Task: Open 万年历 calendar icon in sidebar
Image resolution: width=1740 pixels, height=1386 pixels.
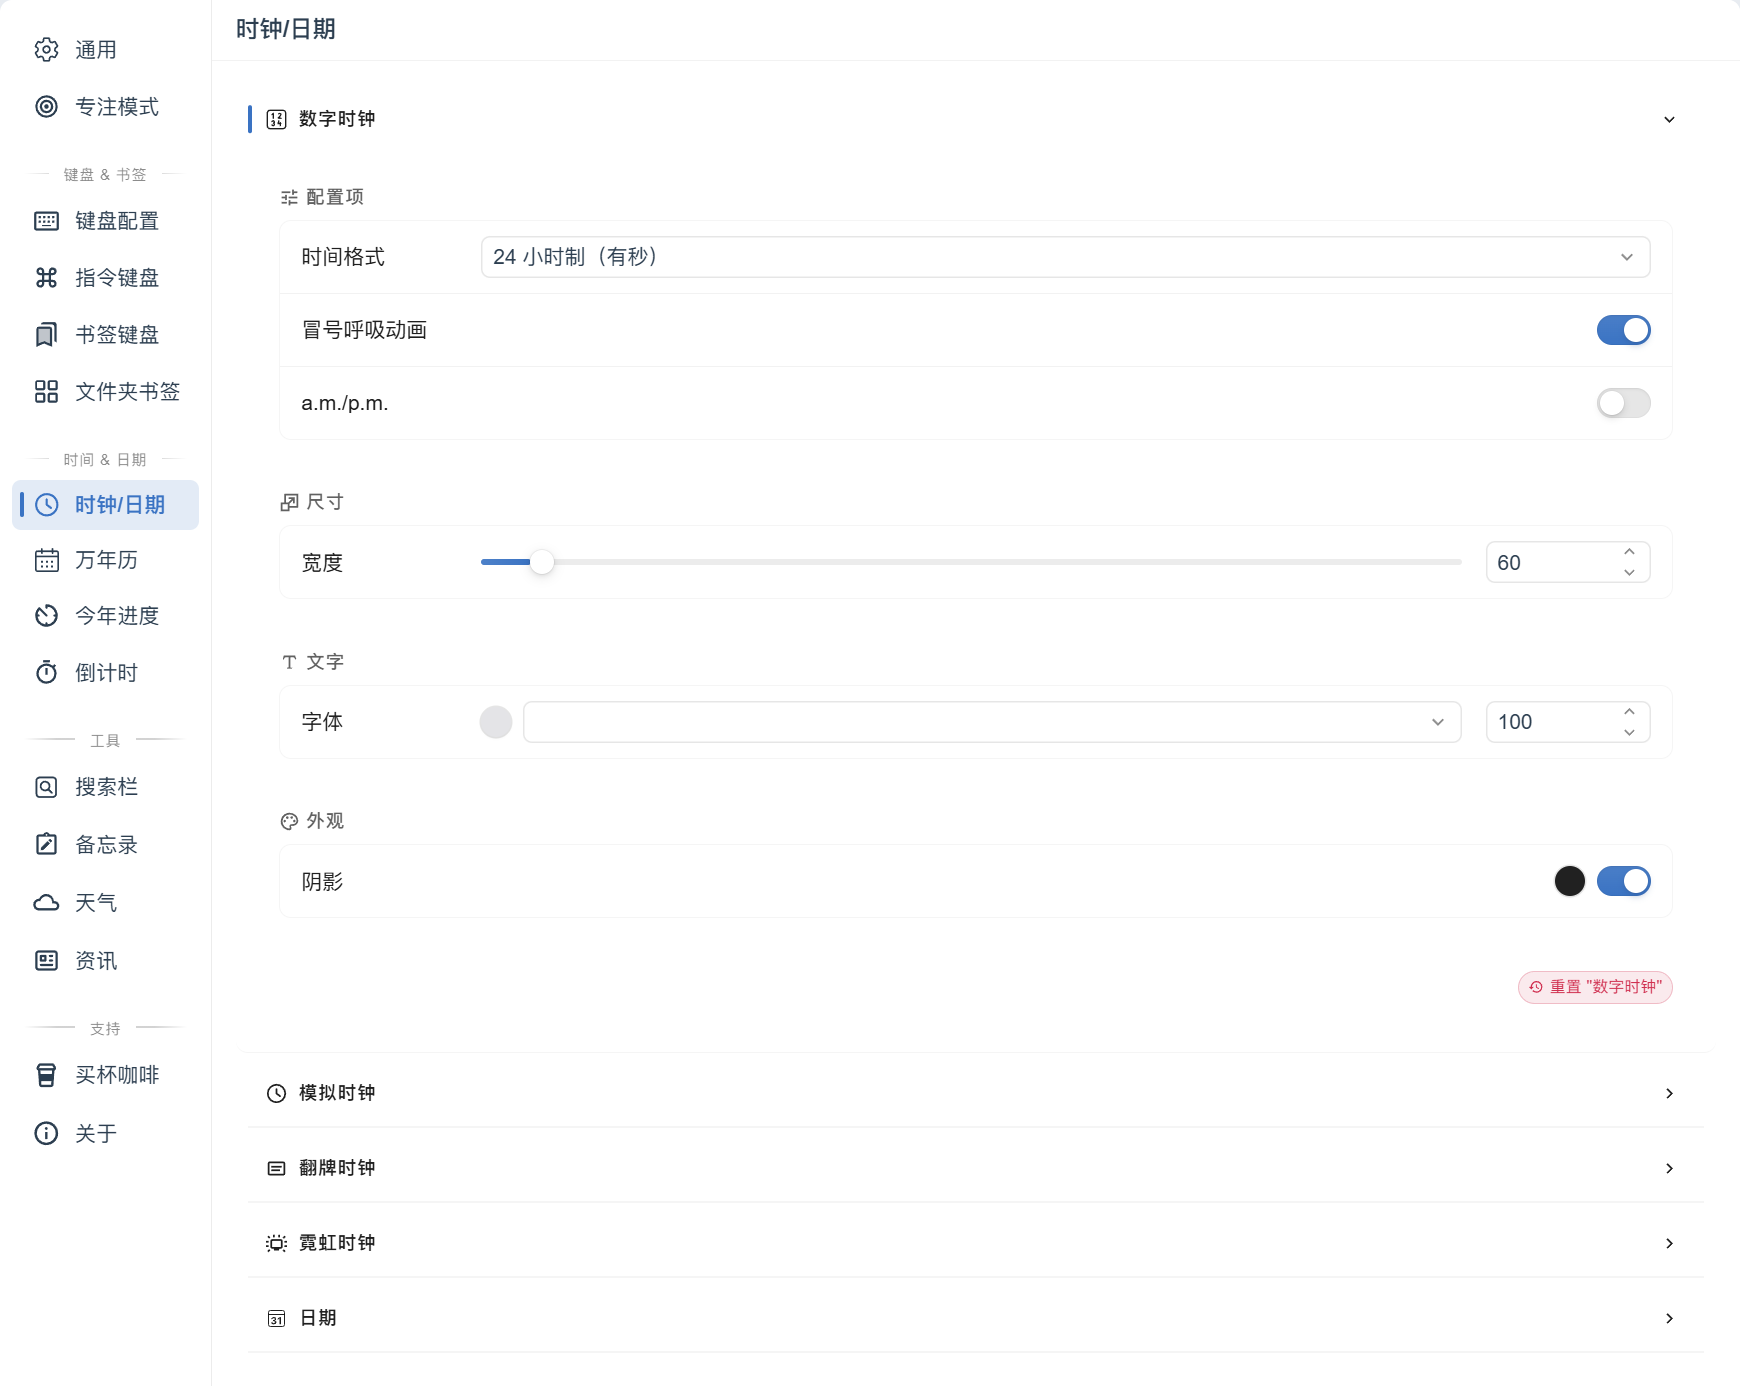Action: click(46, 560)
